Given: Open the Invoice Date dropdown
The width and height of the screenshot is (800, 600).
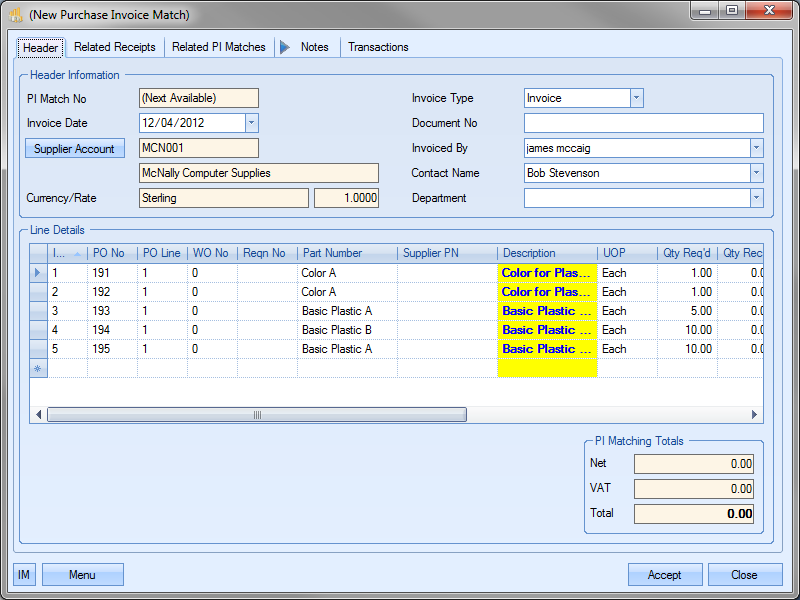Looking at the screenshot, I should (x=251, y=123).
